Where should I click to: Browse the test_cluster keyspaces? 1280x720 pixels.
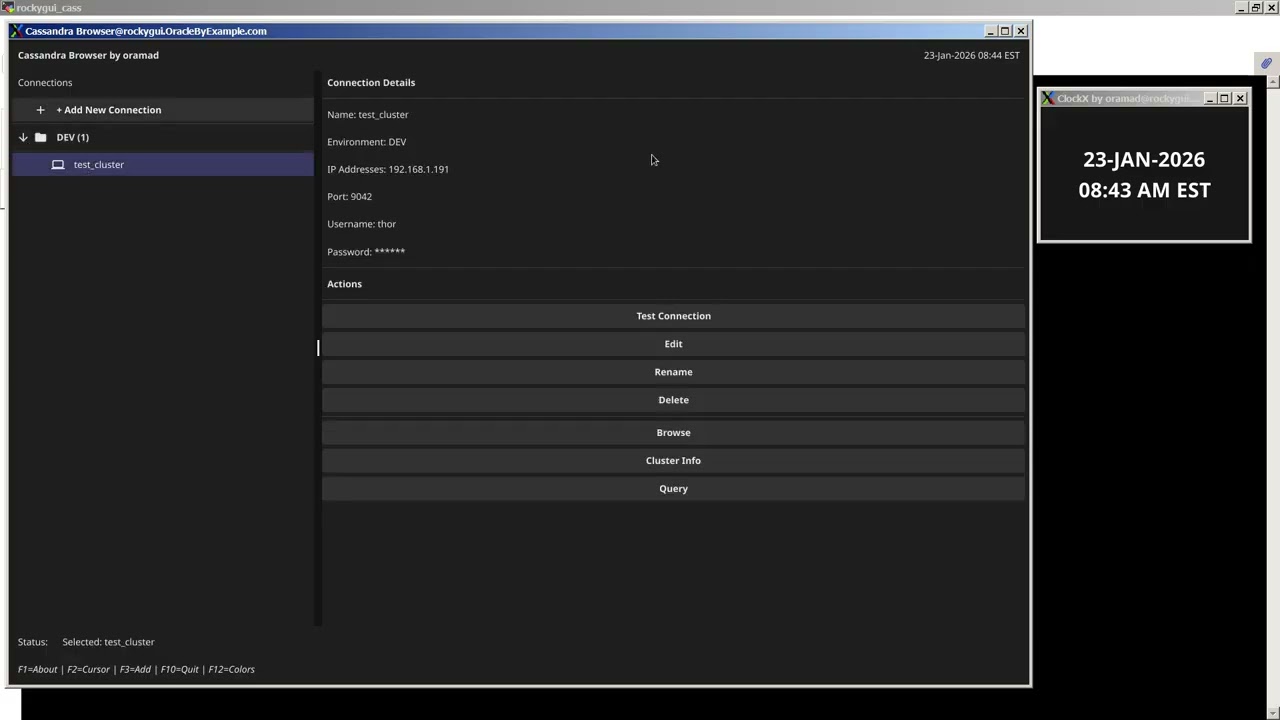click(673, 433)
